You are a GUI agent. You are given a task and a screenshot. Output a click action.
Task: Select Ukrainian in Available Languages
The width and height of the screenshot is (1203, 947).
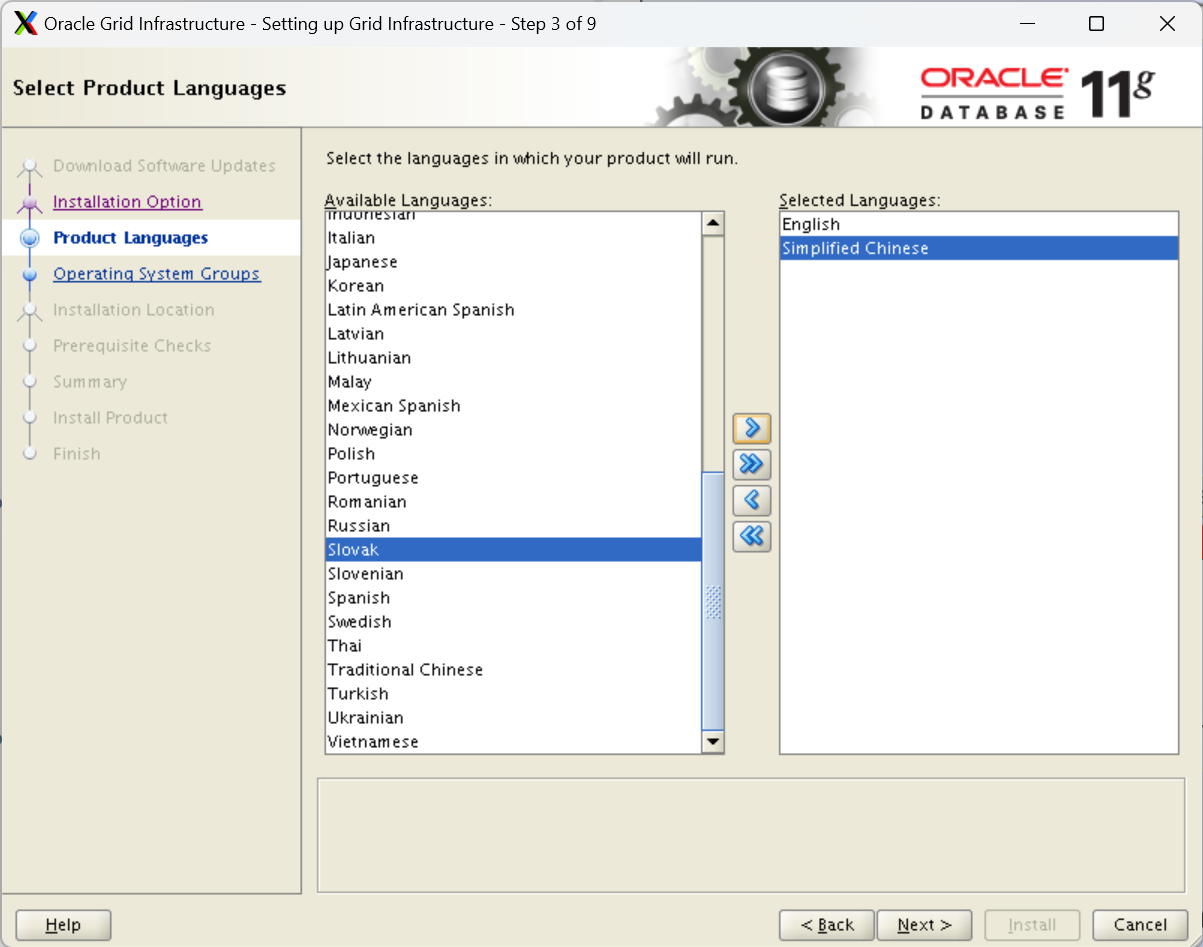point(513,718)
